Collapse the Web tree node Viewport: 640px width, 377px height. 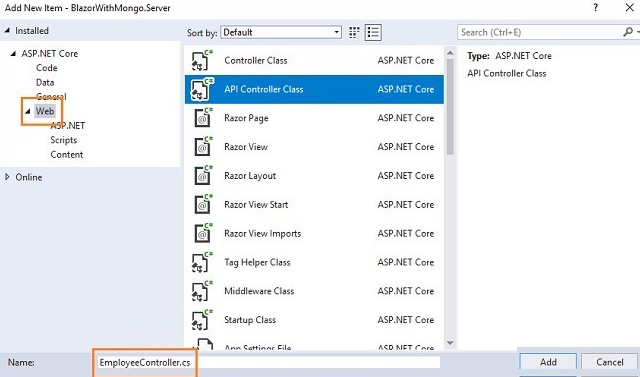click(28, 111)
